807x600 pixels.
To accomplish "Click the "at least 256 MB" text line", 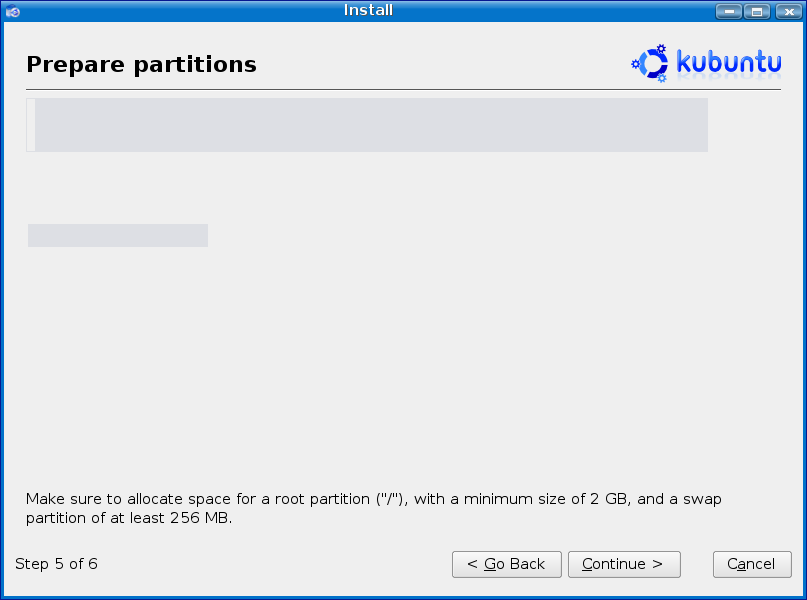I will [x=129, y=518].
